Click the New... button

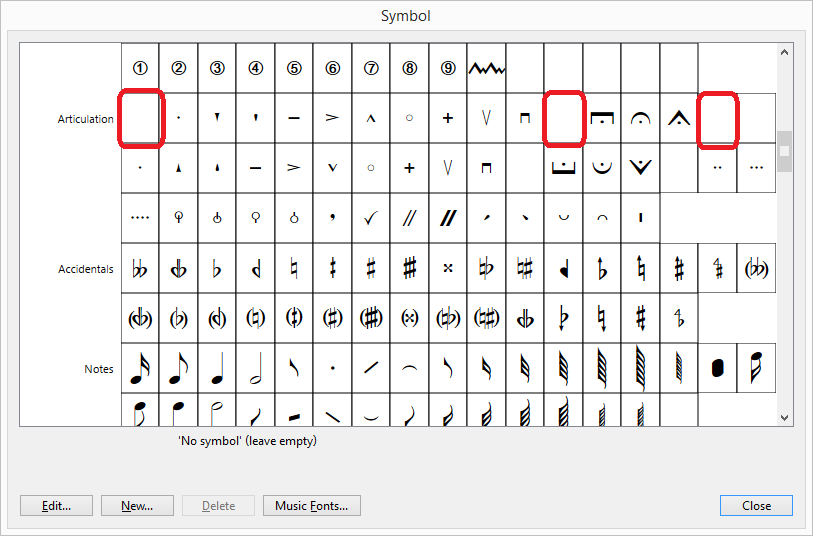coord(137,505)
